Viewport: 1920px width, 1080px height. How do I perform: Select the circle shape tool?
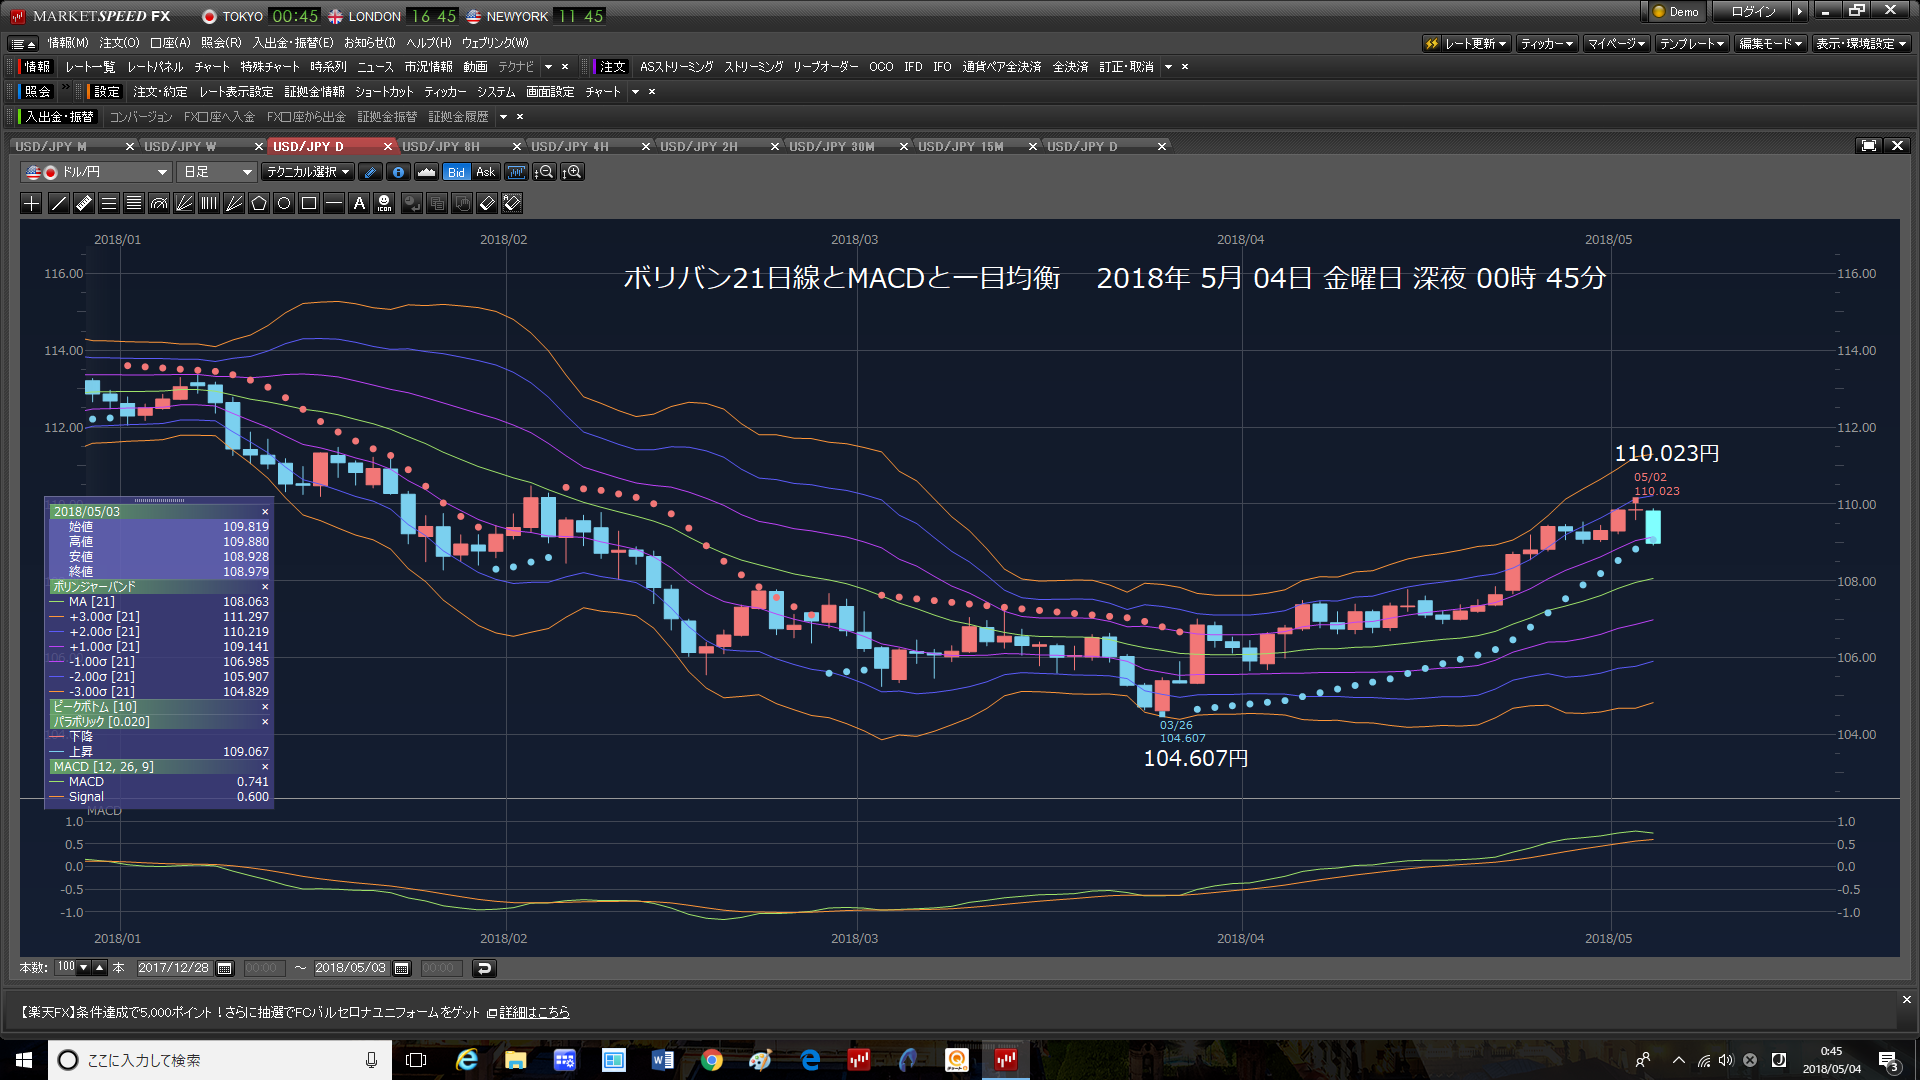(284, 204)
